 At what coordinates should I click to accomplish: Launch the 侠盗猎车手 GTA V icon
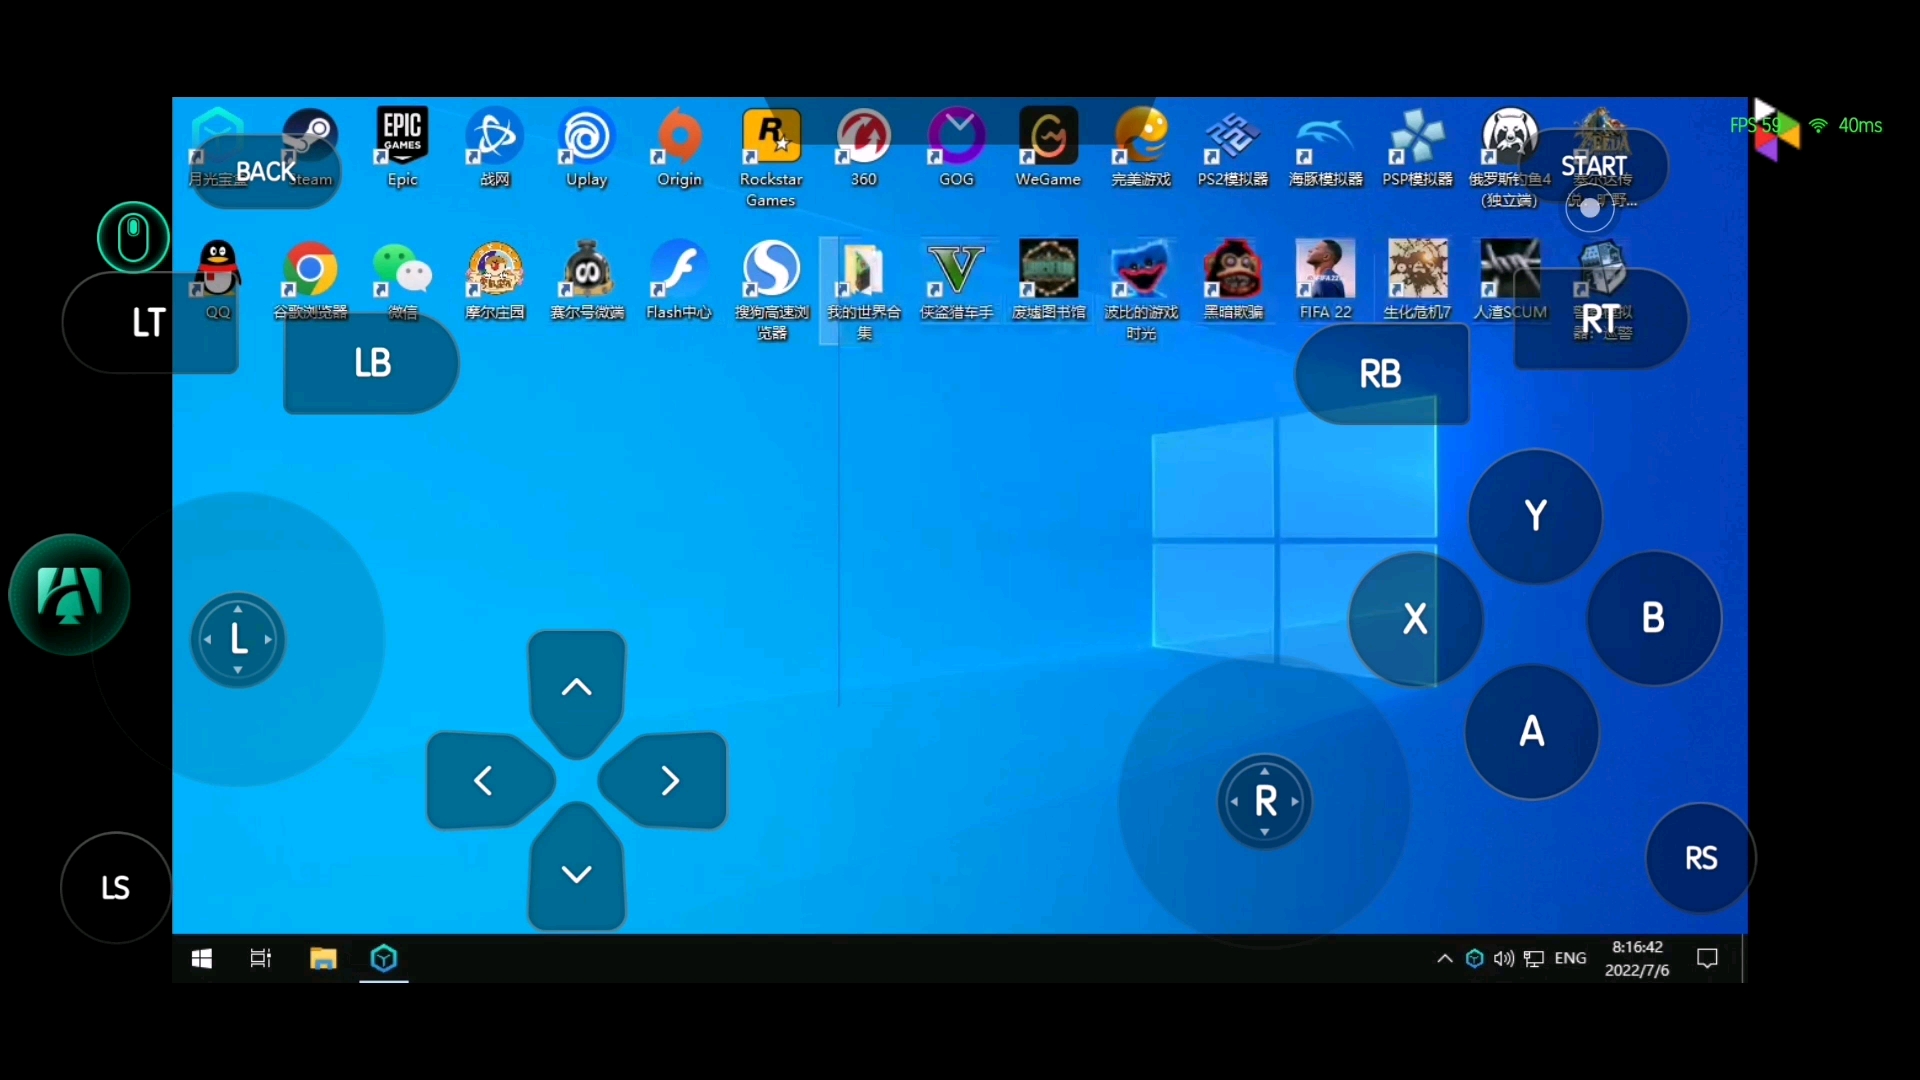tap(957, 280)
